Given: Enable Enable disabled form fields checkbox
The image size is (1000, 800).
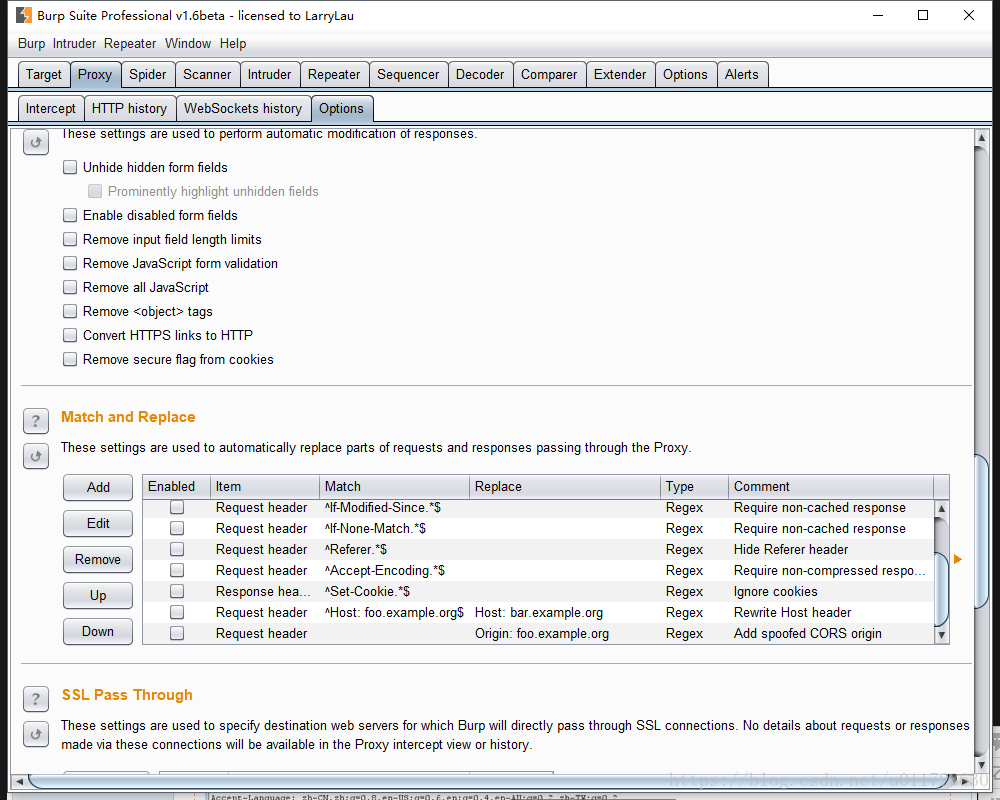Looking at the screenshot, I should 70,215.
